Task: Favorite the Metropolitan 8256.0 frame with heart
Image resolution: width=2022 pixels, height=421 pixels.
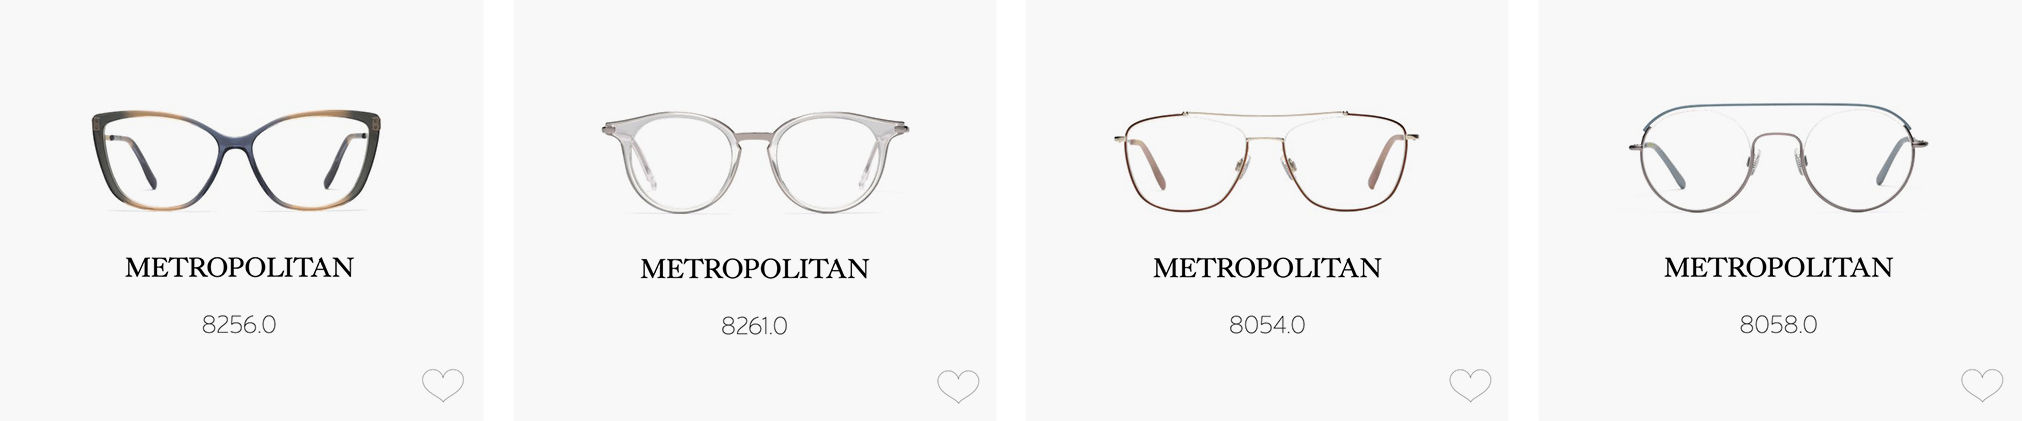Action: click(442, 385)
